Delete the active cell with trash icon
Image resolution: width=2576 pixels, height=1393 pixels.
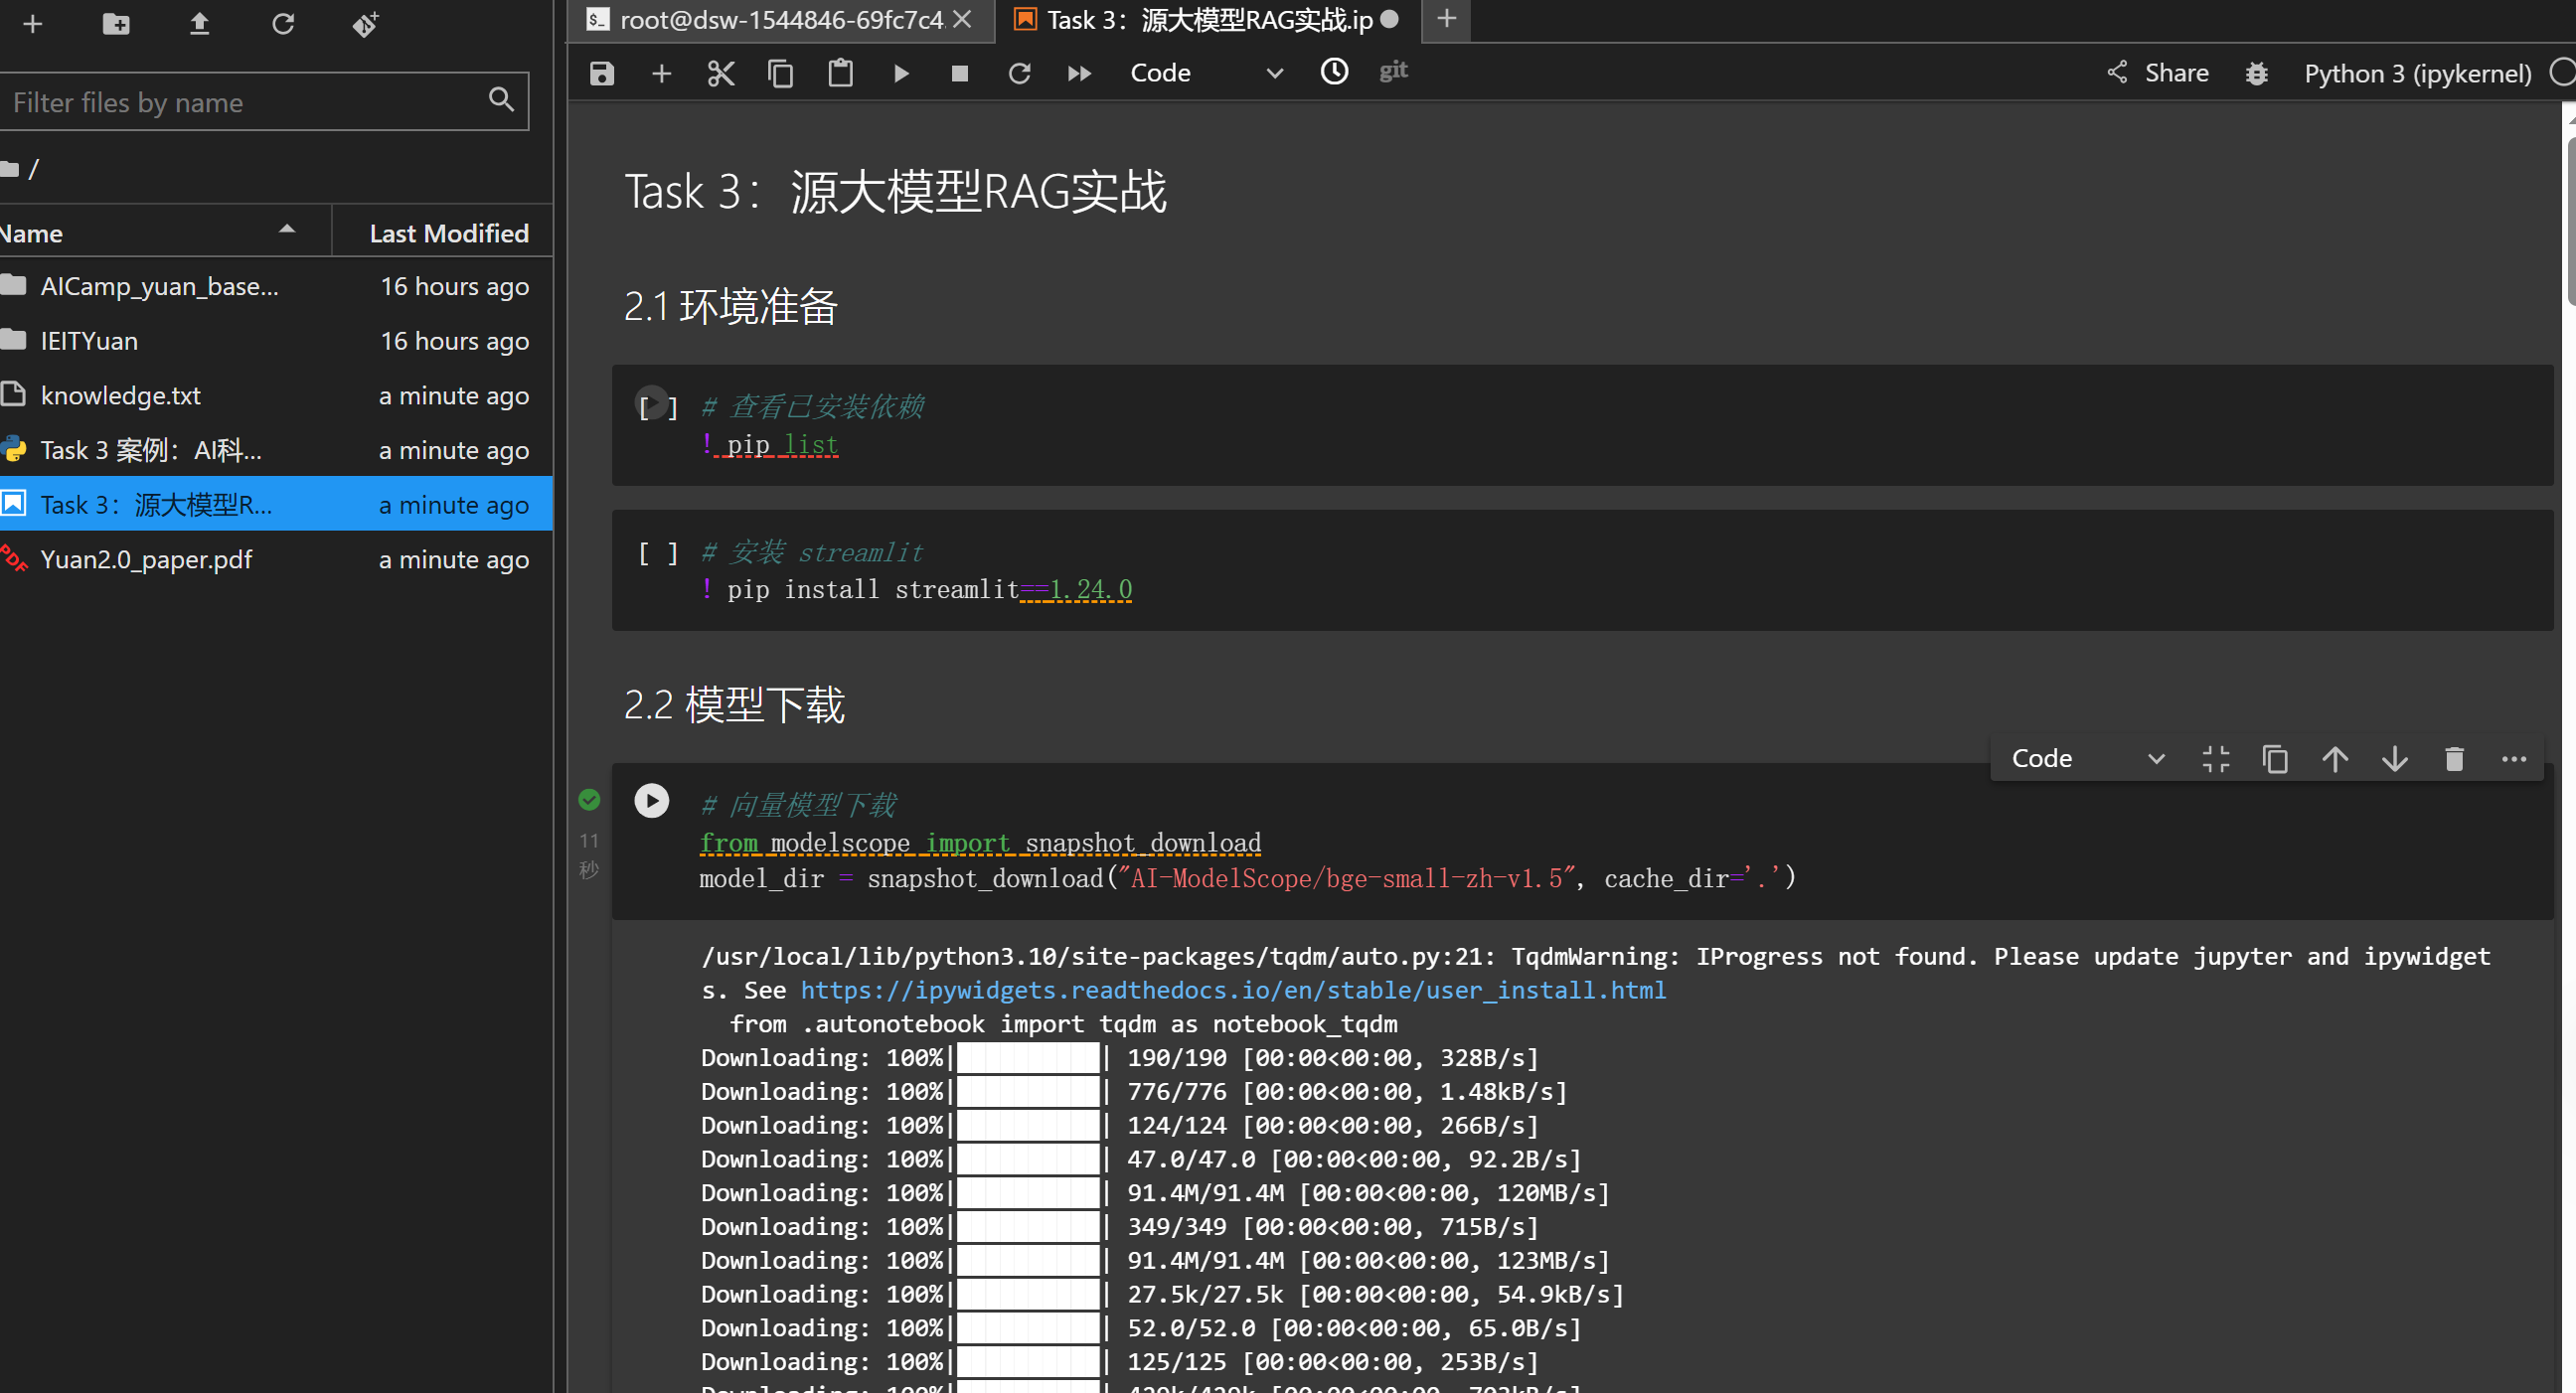pyautogui.click(x=2453, y=759)
